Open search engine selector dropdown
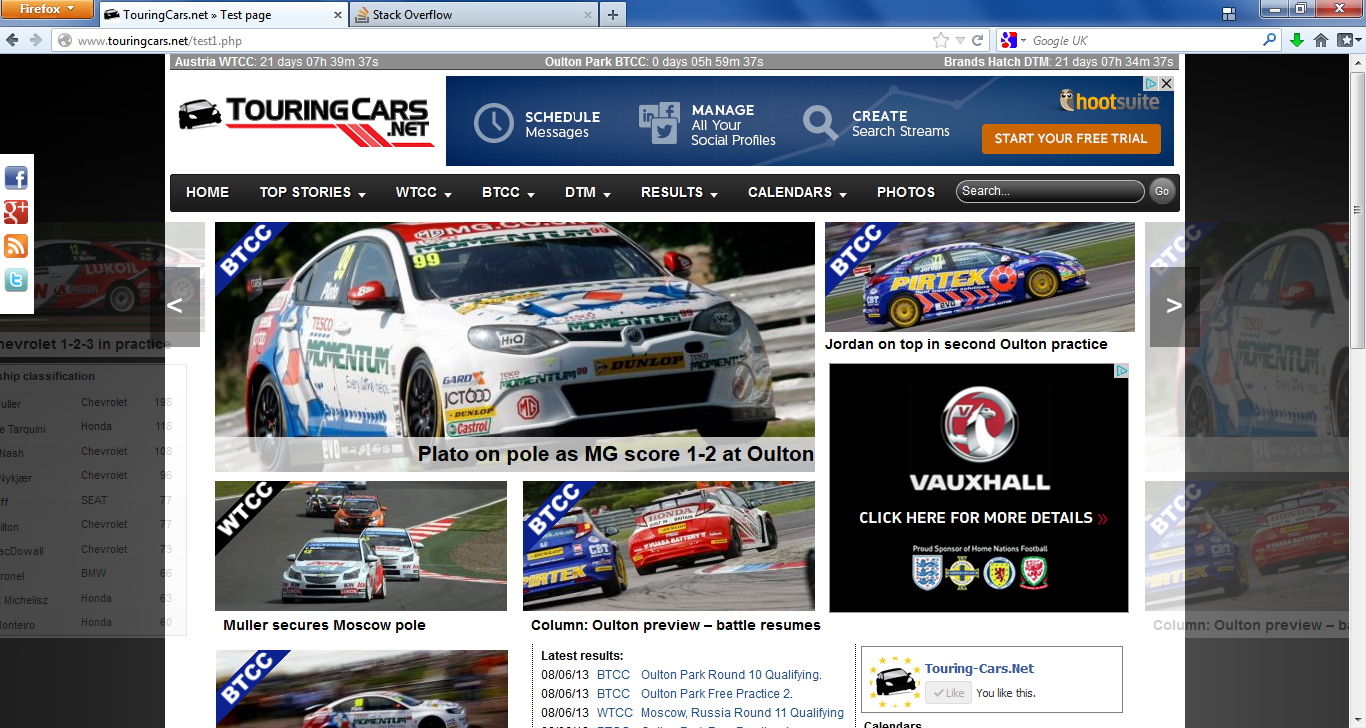 coord(1013,40)
